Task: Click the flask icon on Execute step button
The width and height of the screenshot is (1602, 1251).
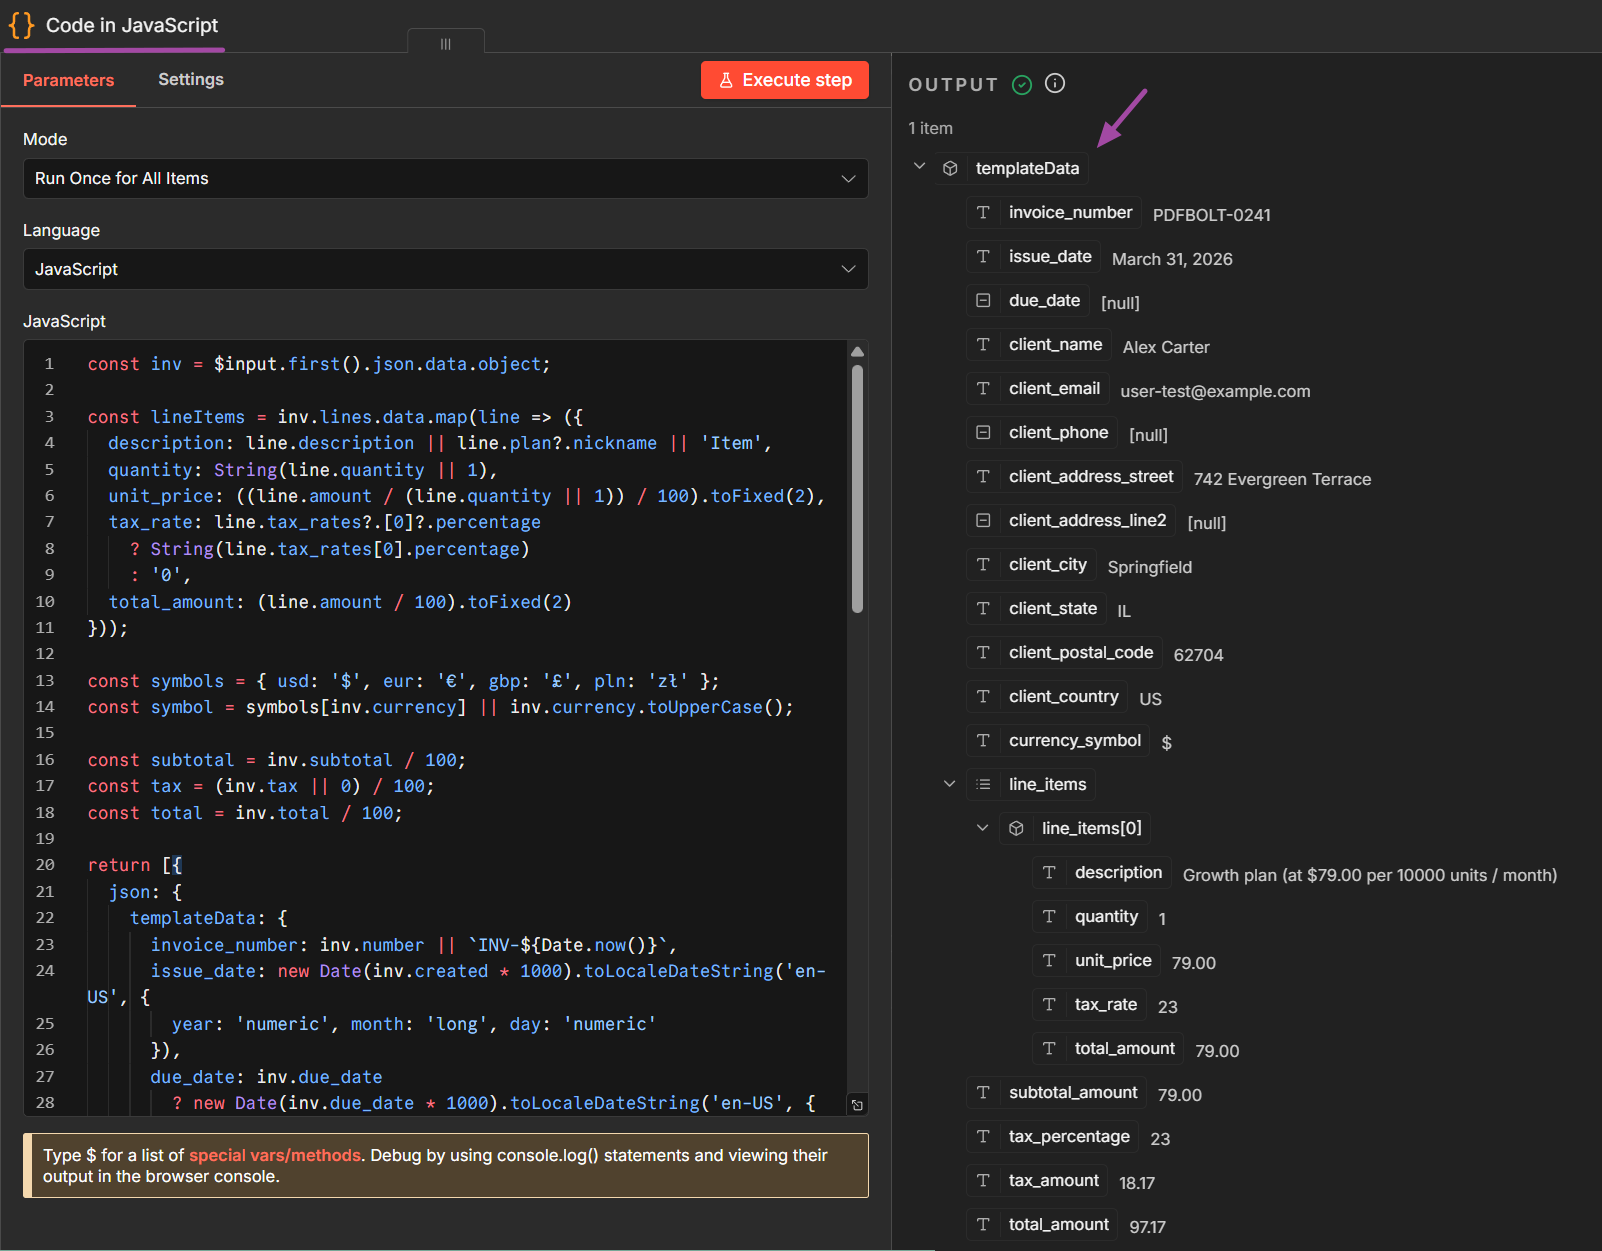Action: (726, 80)
